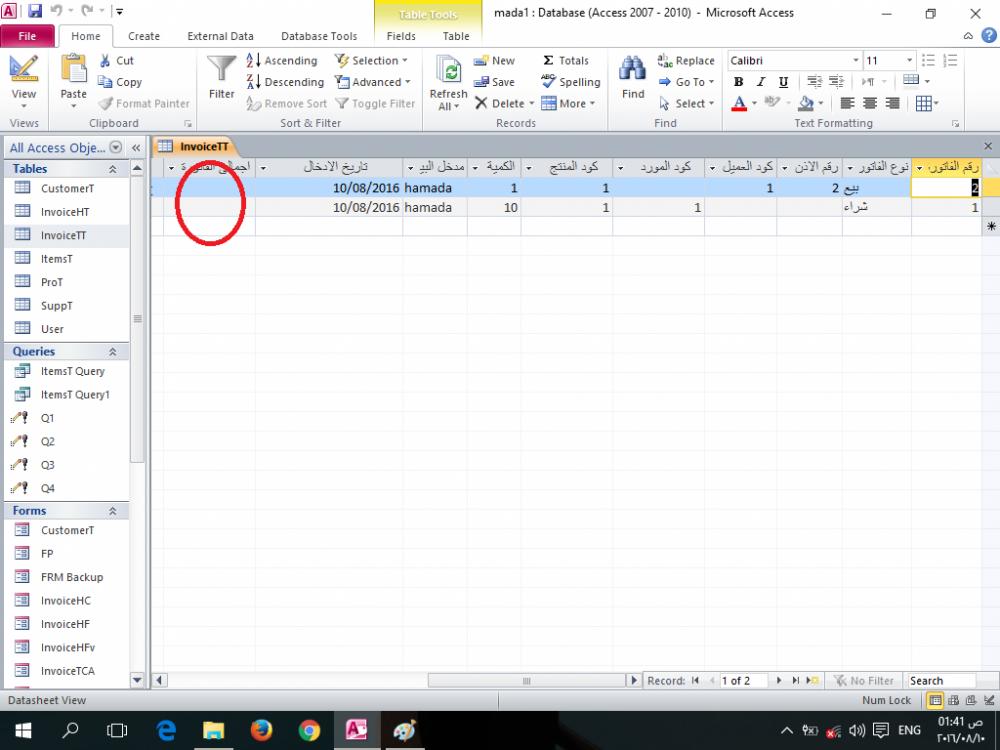Image resolution: width=1000 pixels, height=750 pixels.
Task: Toggle bullets list formatting
Action: [928, 61]
